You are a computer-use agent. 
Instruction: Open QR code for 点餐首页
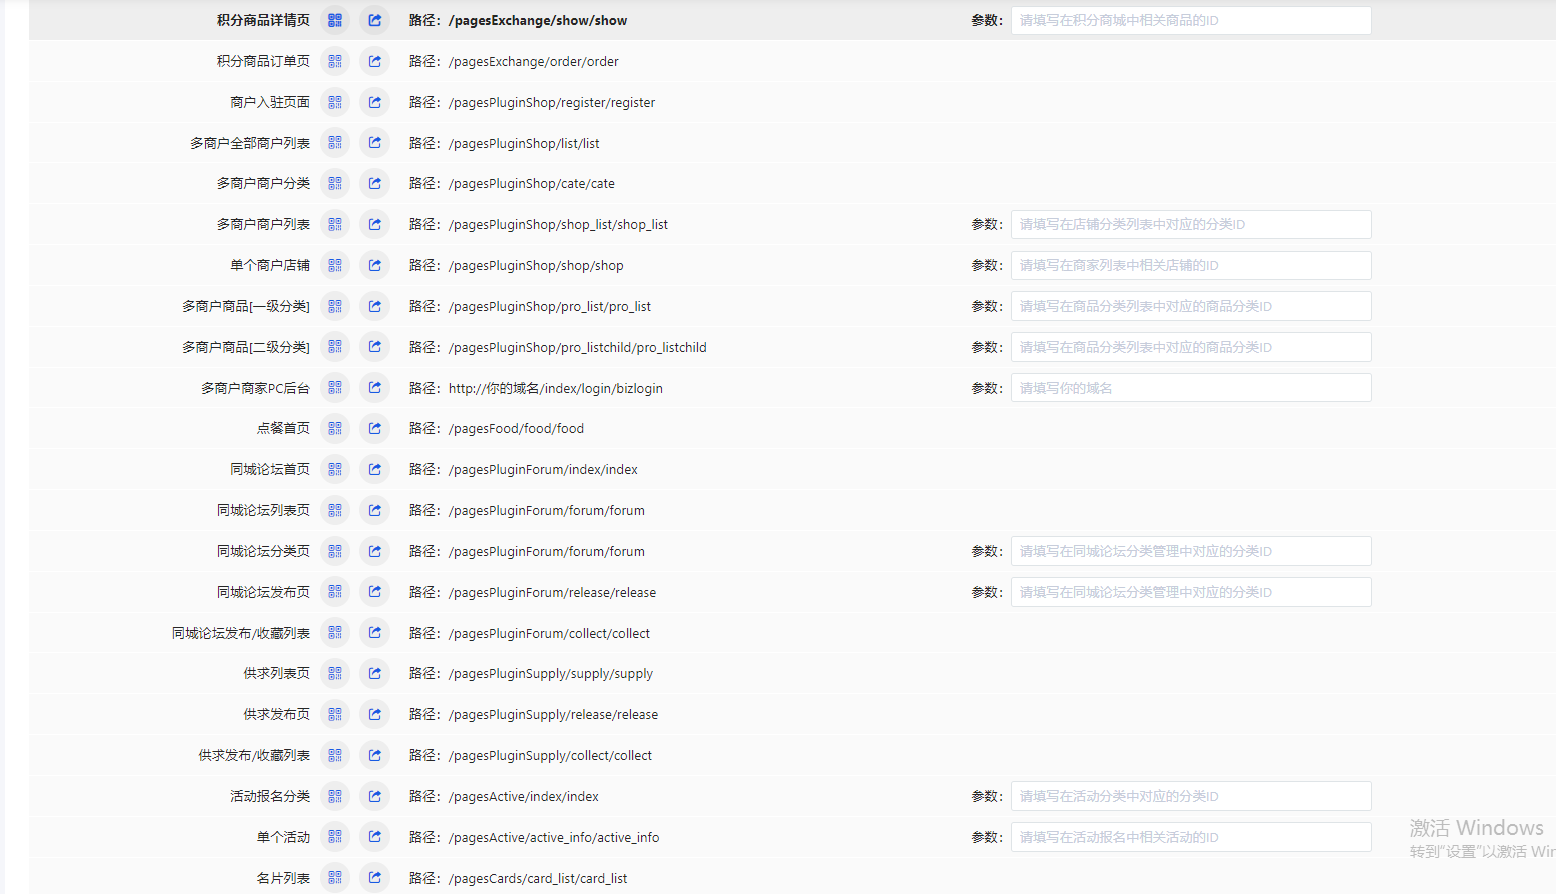click(335, 428)
